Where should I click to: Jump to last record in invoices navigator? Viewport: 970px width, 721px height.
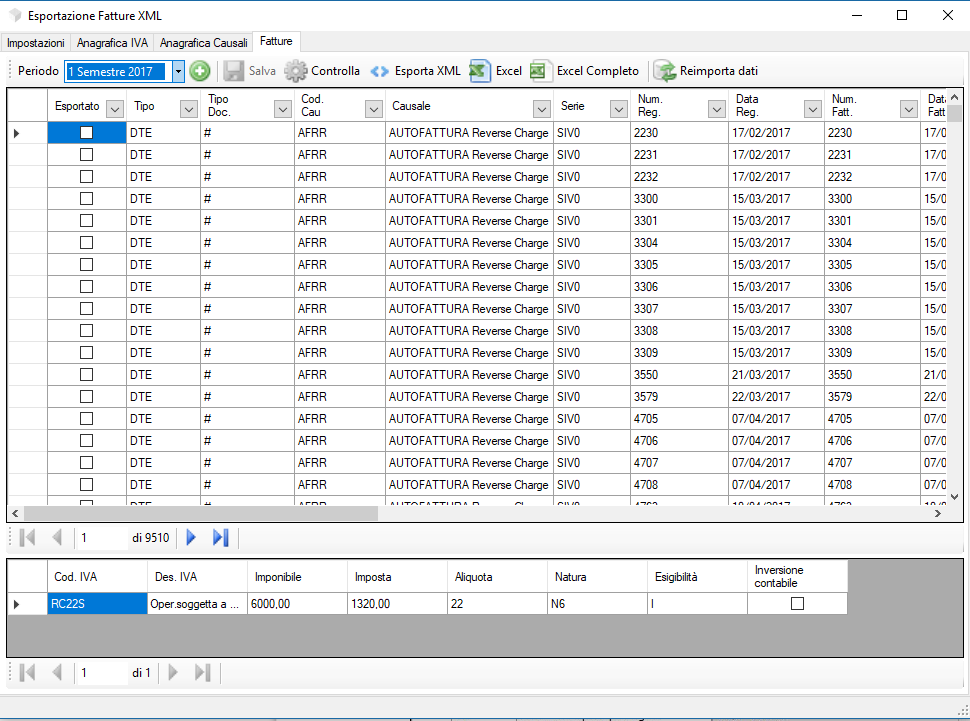[x=221, y=538]
